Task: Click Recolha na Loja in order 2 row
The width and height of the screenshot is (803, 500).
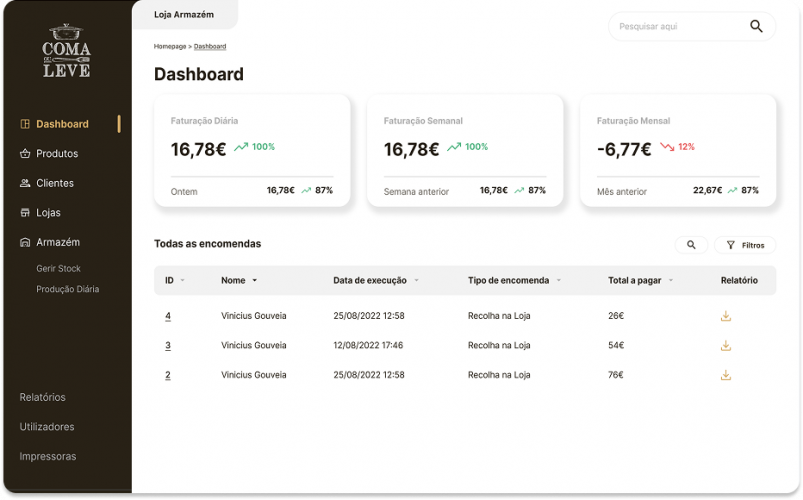Action: [499, 376]
